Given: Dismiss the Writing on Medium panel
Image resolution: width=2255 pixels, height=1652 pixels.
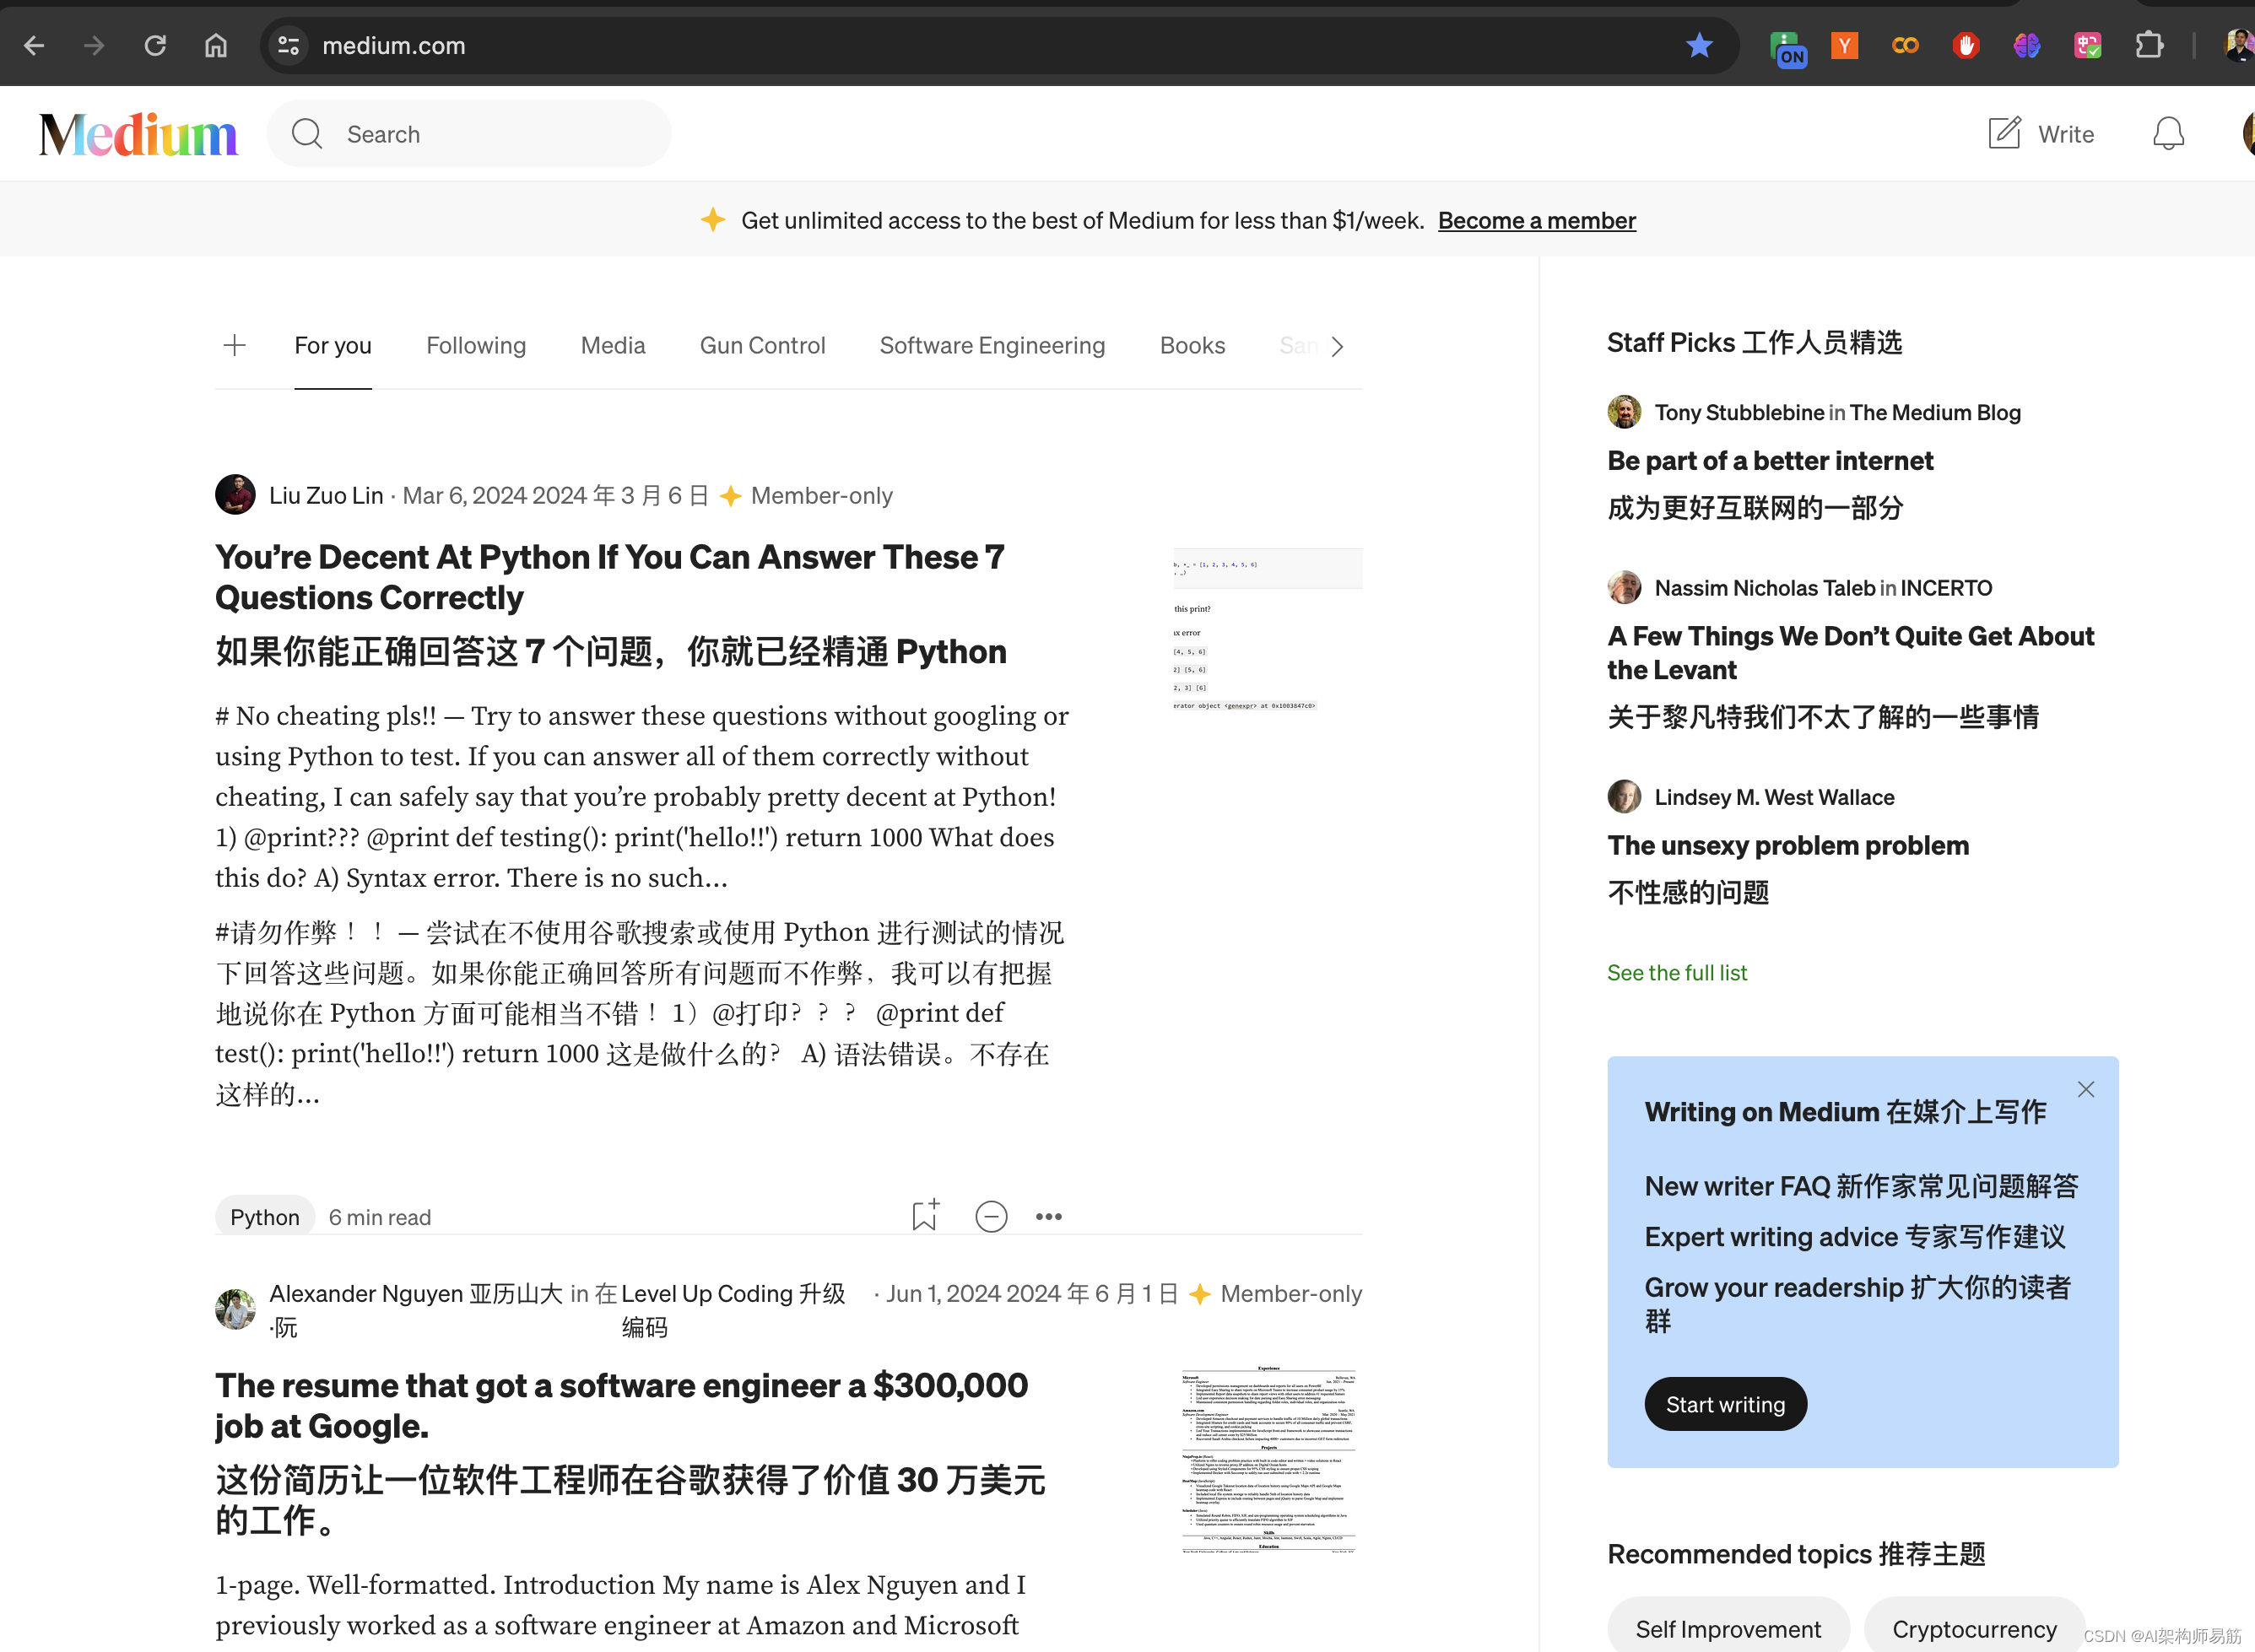Looking at the screenshot, I should point(2085,1089).
